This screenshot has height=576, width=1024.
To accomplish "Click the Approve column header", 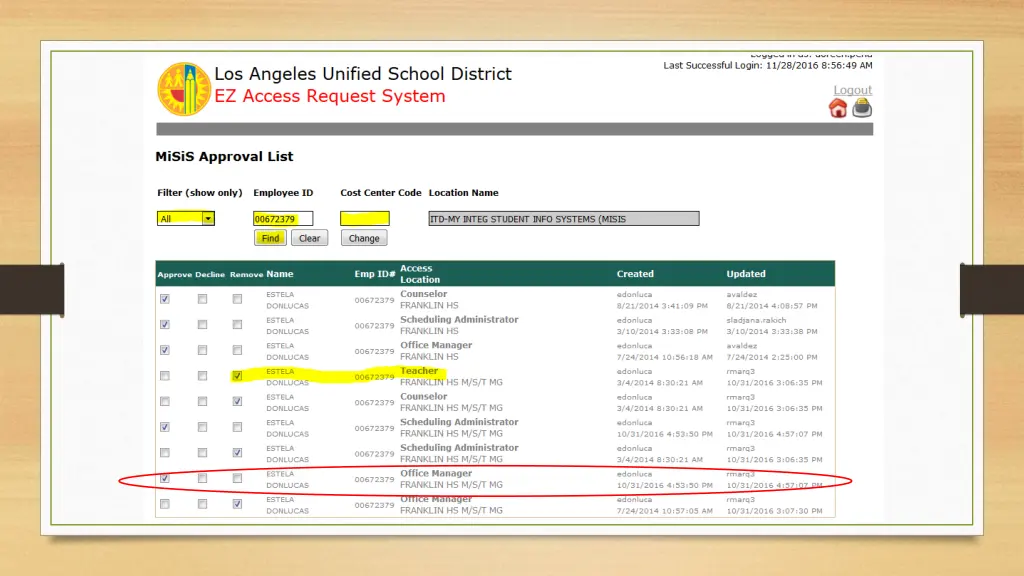I will click(174, 274).
